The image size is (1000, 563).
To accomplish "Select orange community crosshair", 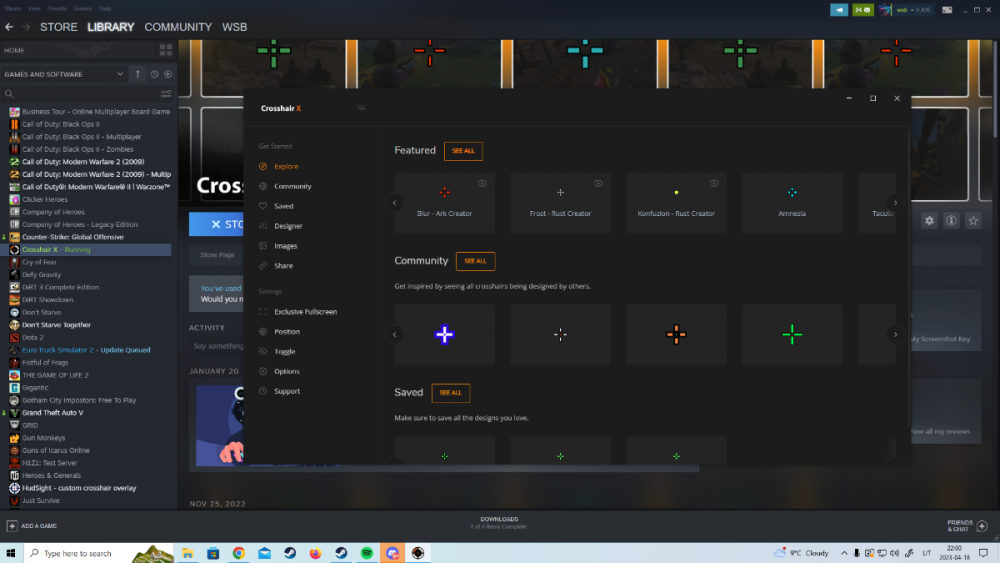I will point(676,334).
